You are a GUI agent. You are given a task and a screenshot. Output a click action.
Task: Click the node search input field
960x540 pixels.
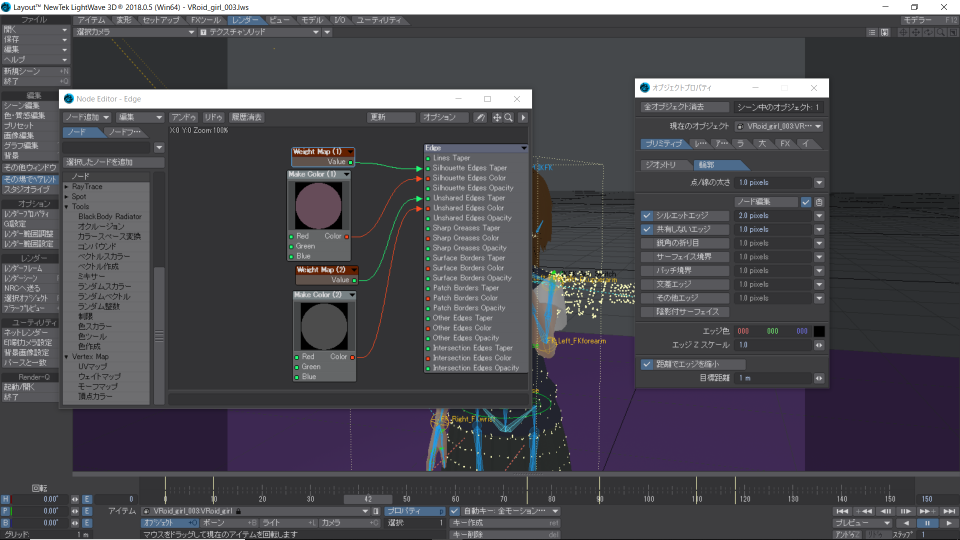click(107, 148)
